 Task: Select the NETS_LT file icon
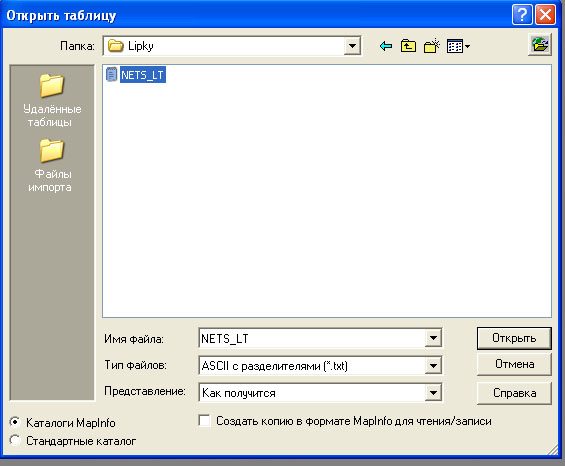click(111, 74)
